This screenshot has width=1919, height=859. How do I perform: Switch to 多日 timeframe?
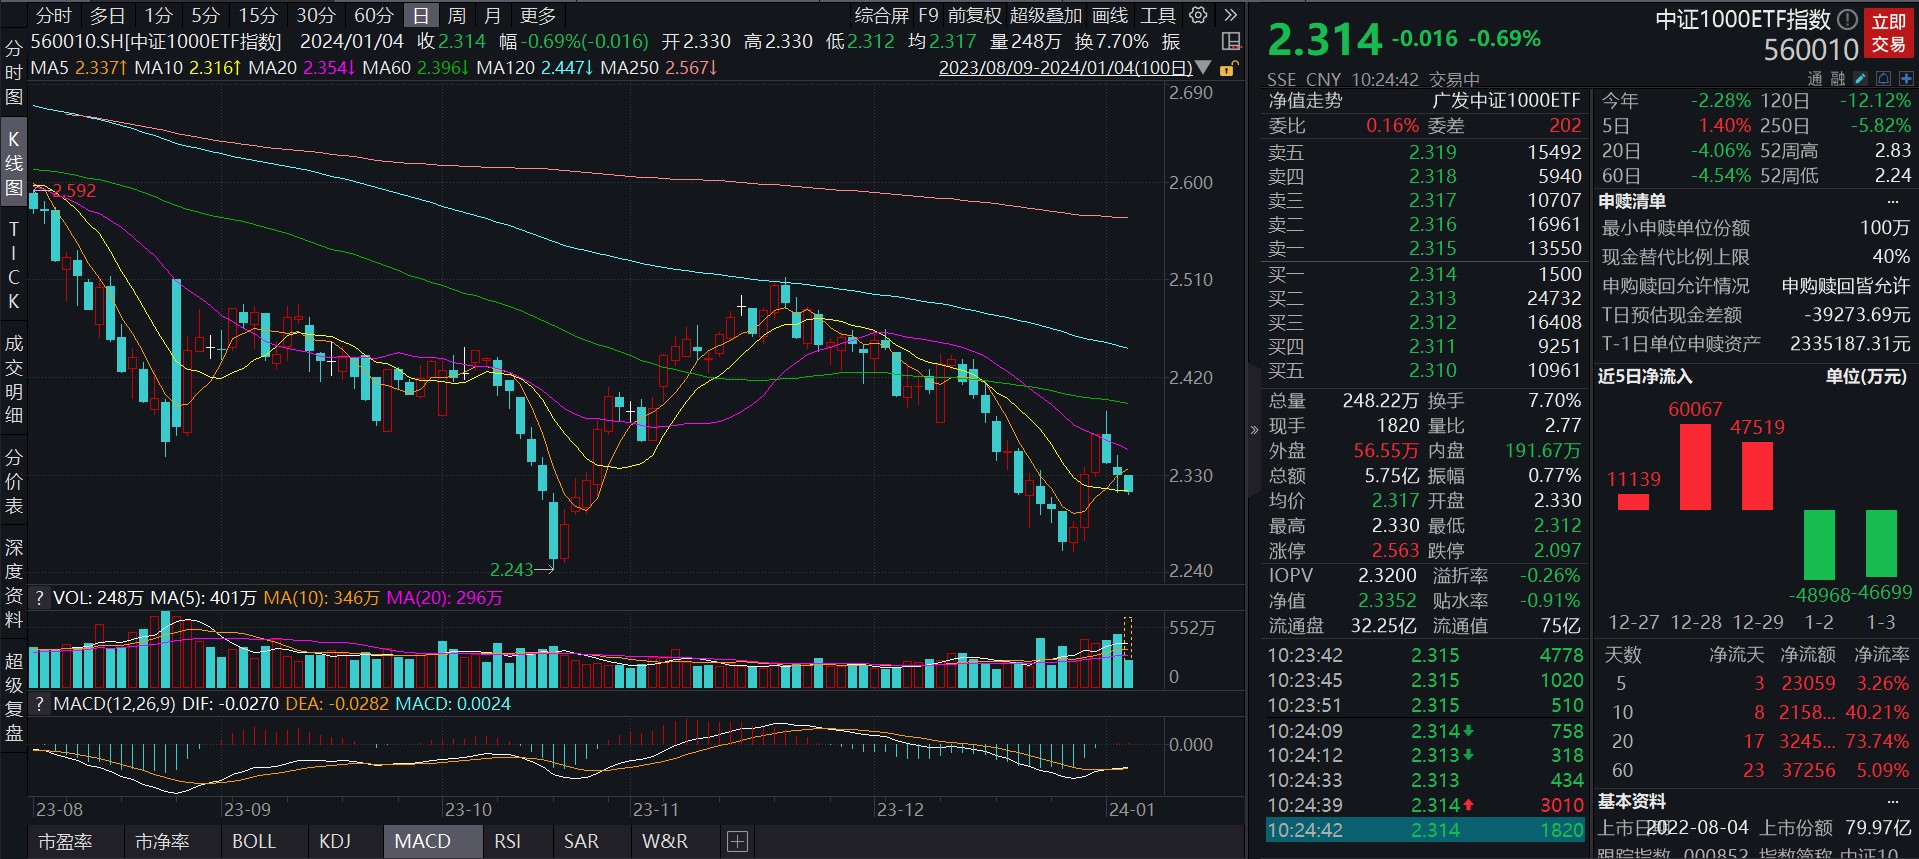tap(107, 15)
